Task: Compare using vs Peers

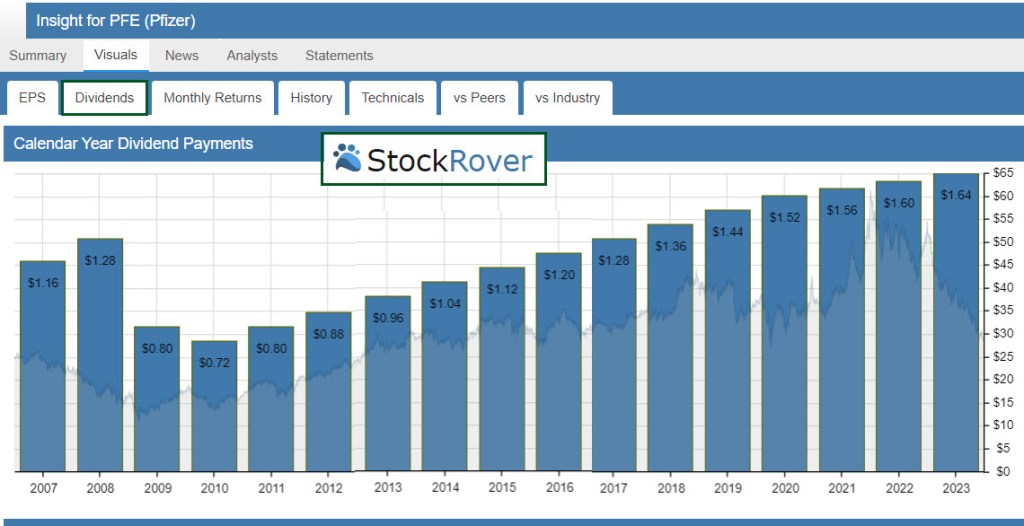Action: coord(479,98)
